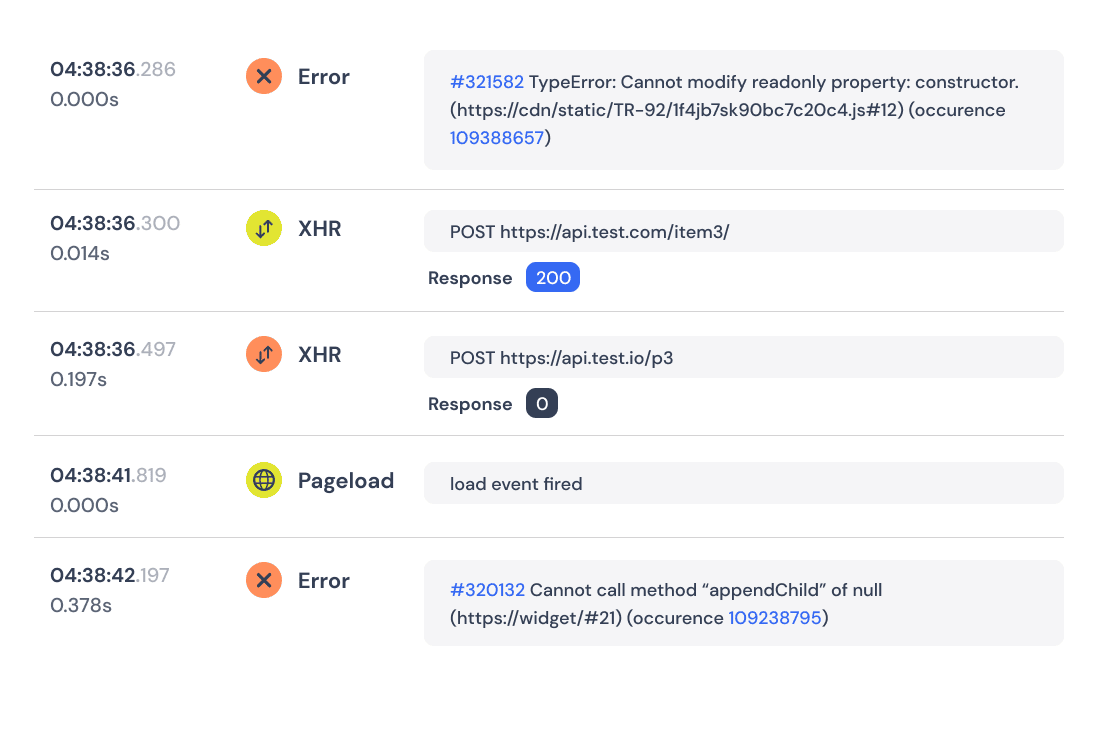Click the blue 200 response badge
The image size is (1098, 732).
click(552, 277)
